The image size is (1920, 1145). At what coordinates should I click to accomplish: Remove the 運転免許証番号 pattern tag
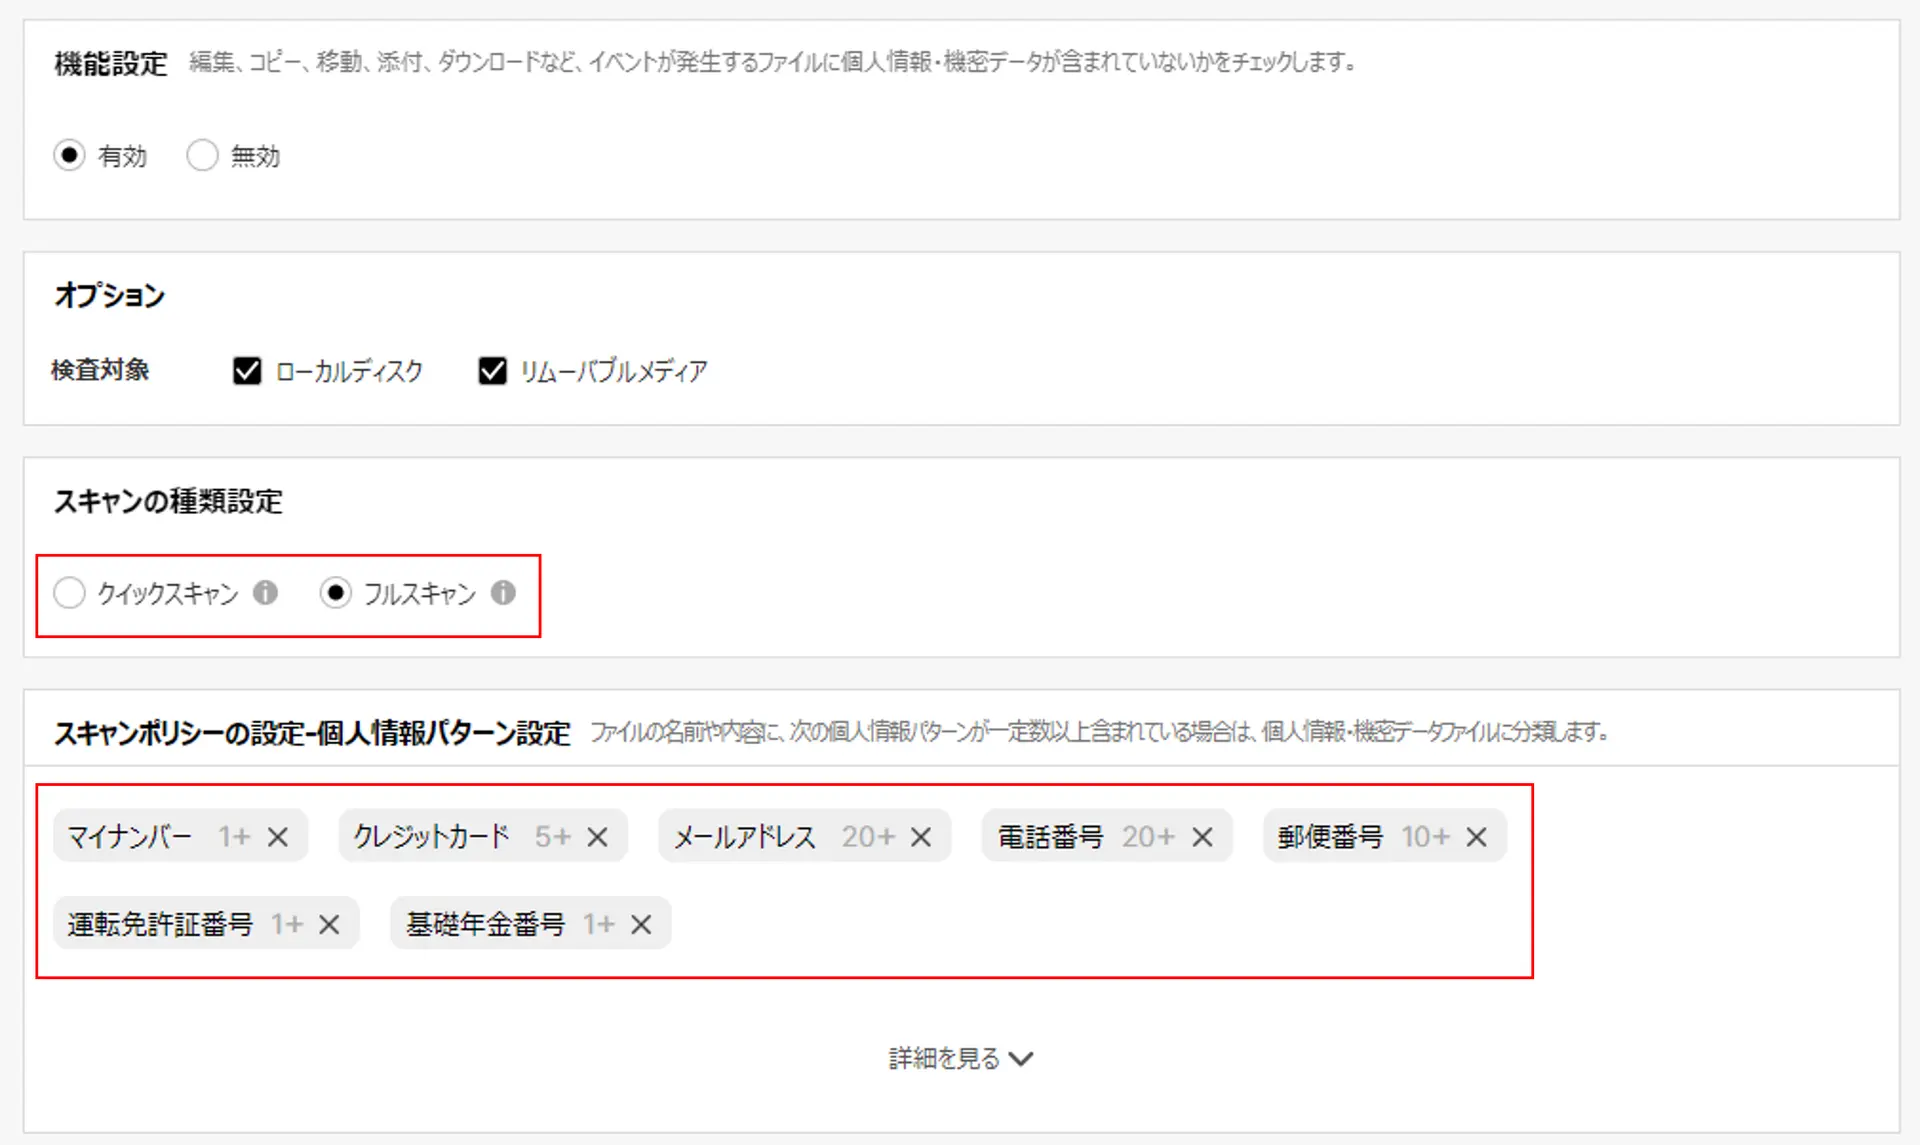click(x=329, y=925)
